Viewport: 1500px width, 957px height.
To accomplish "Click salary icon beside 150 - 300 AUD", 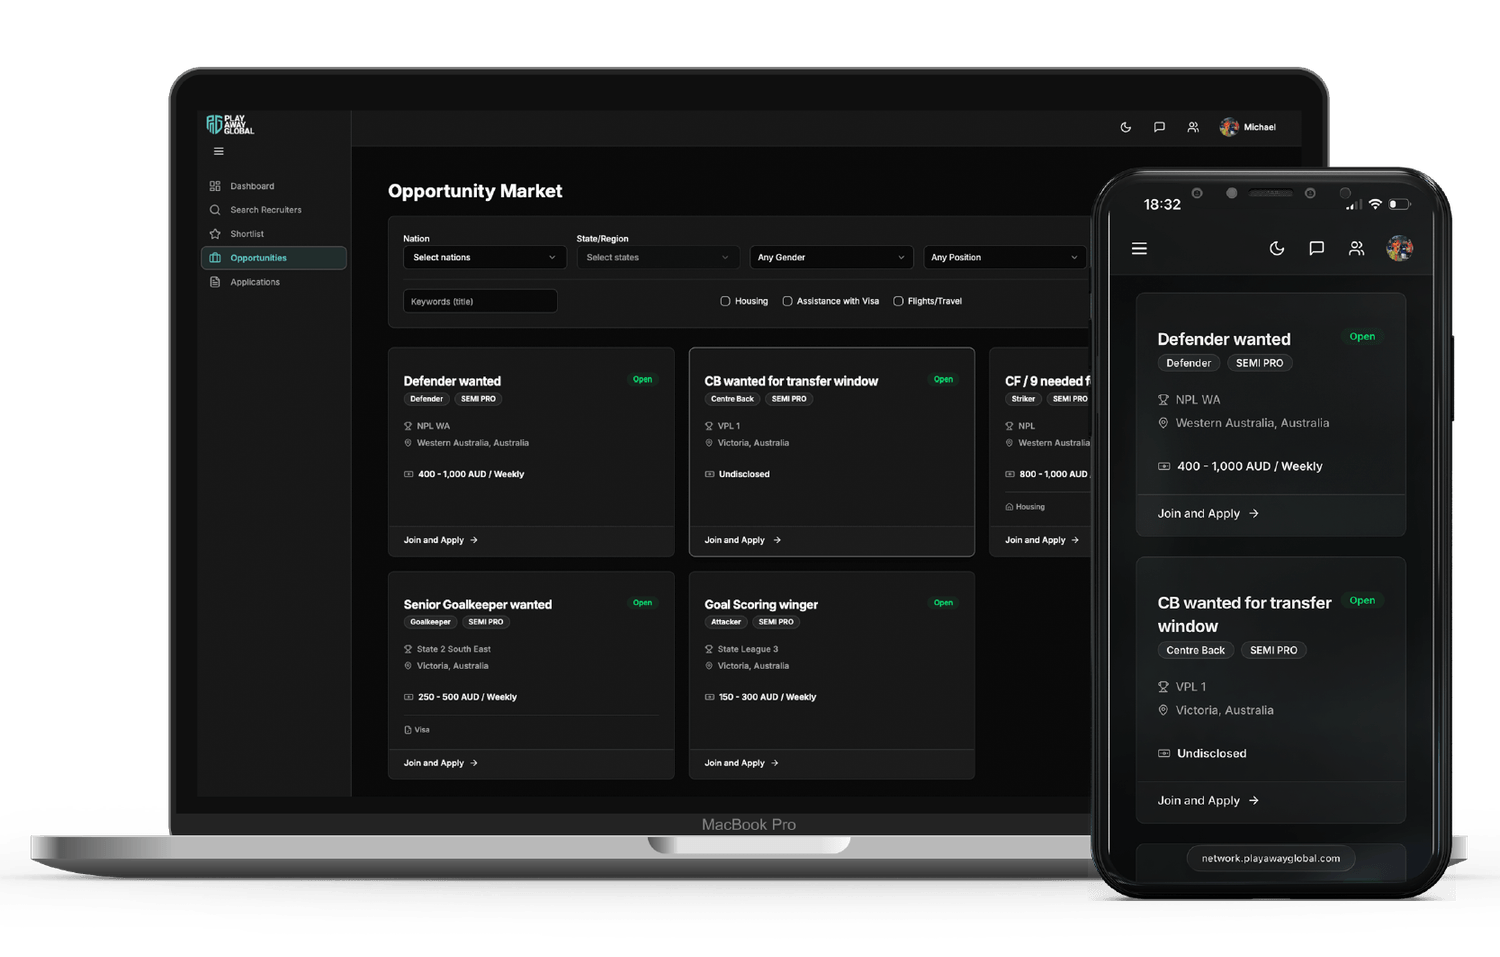I will pos(709,697).
